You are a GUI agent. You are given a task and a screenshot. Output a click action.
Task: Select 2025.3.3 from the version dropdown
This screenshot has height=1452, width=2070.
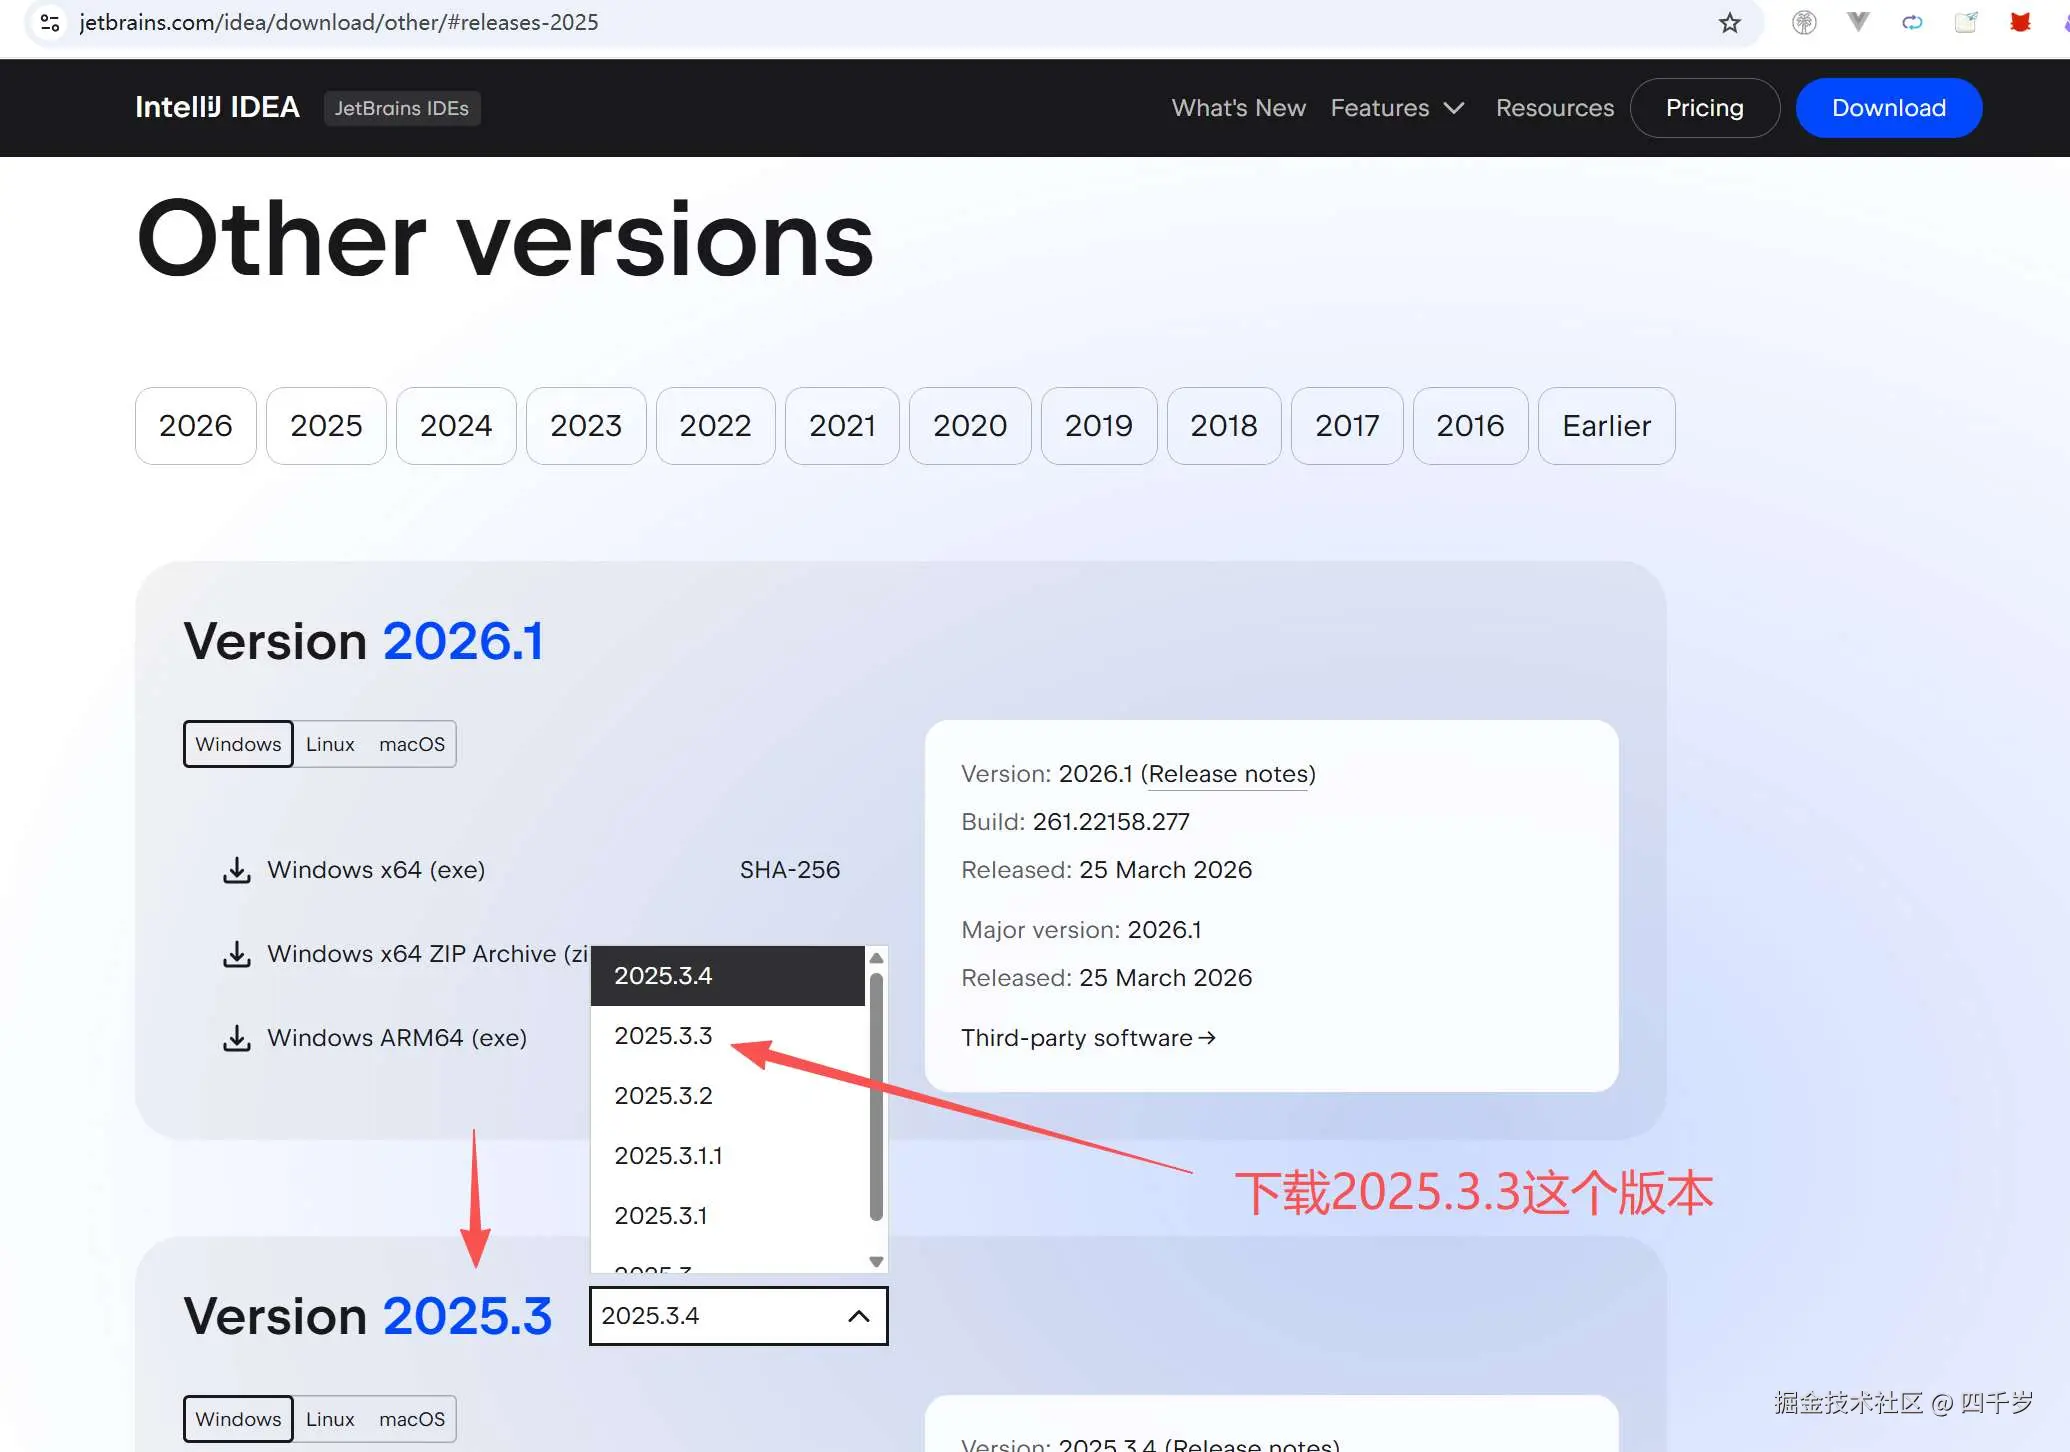tap(664, 1035)
